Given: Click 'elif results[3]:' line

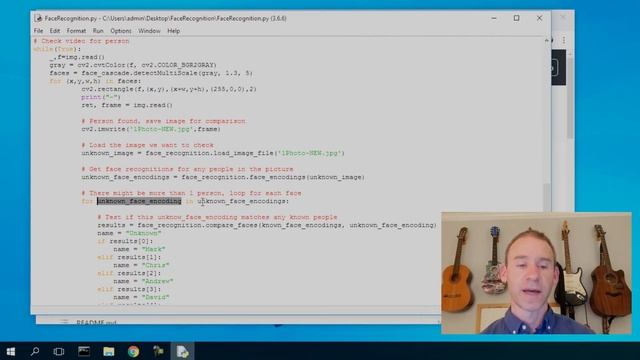Looking at the screenshot, I should click(129, 289).
